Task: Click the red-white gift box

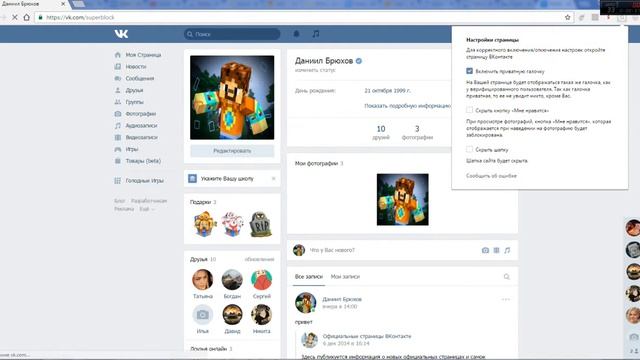Action: [x=232, y=224]
